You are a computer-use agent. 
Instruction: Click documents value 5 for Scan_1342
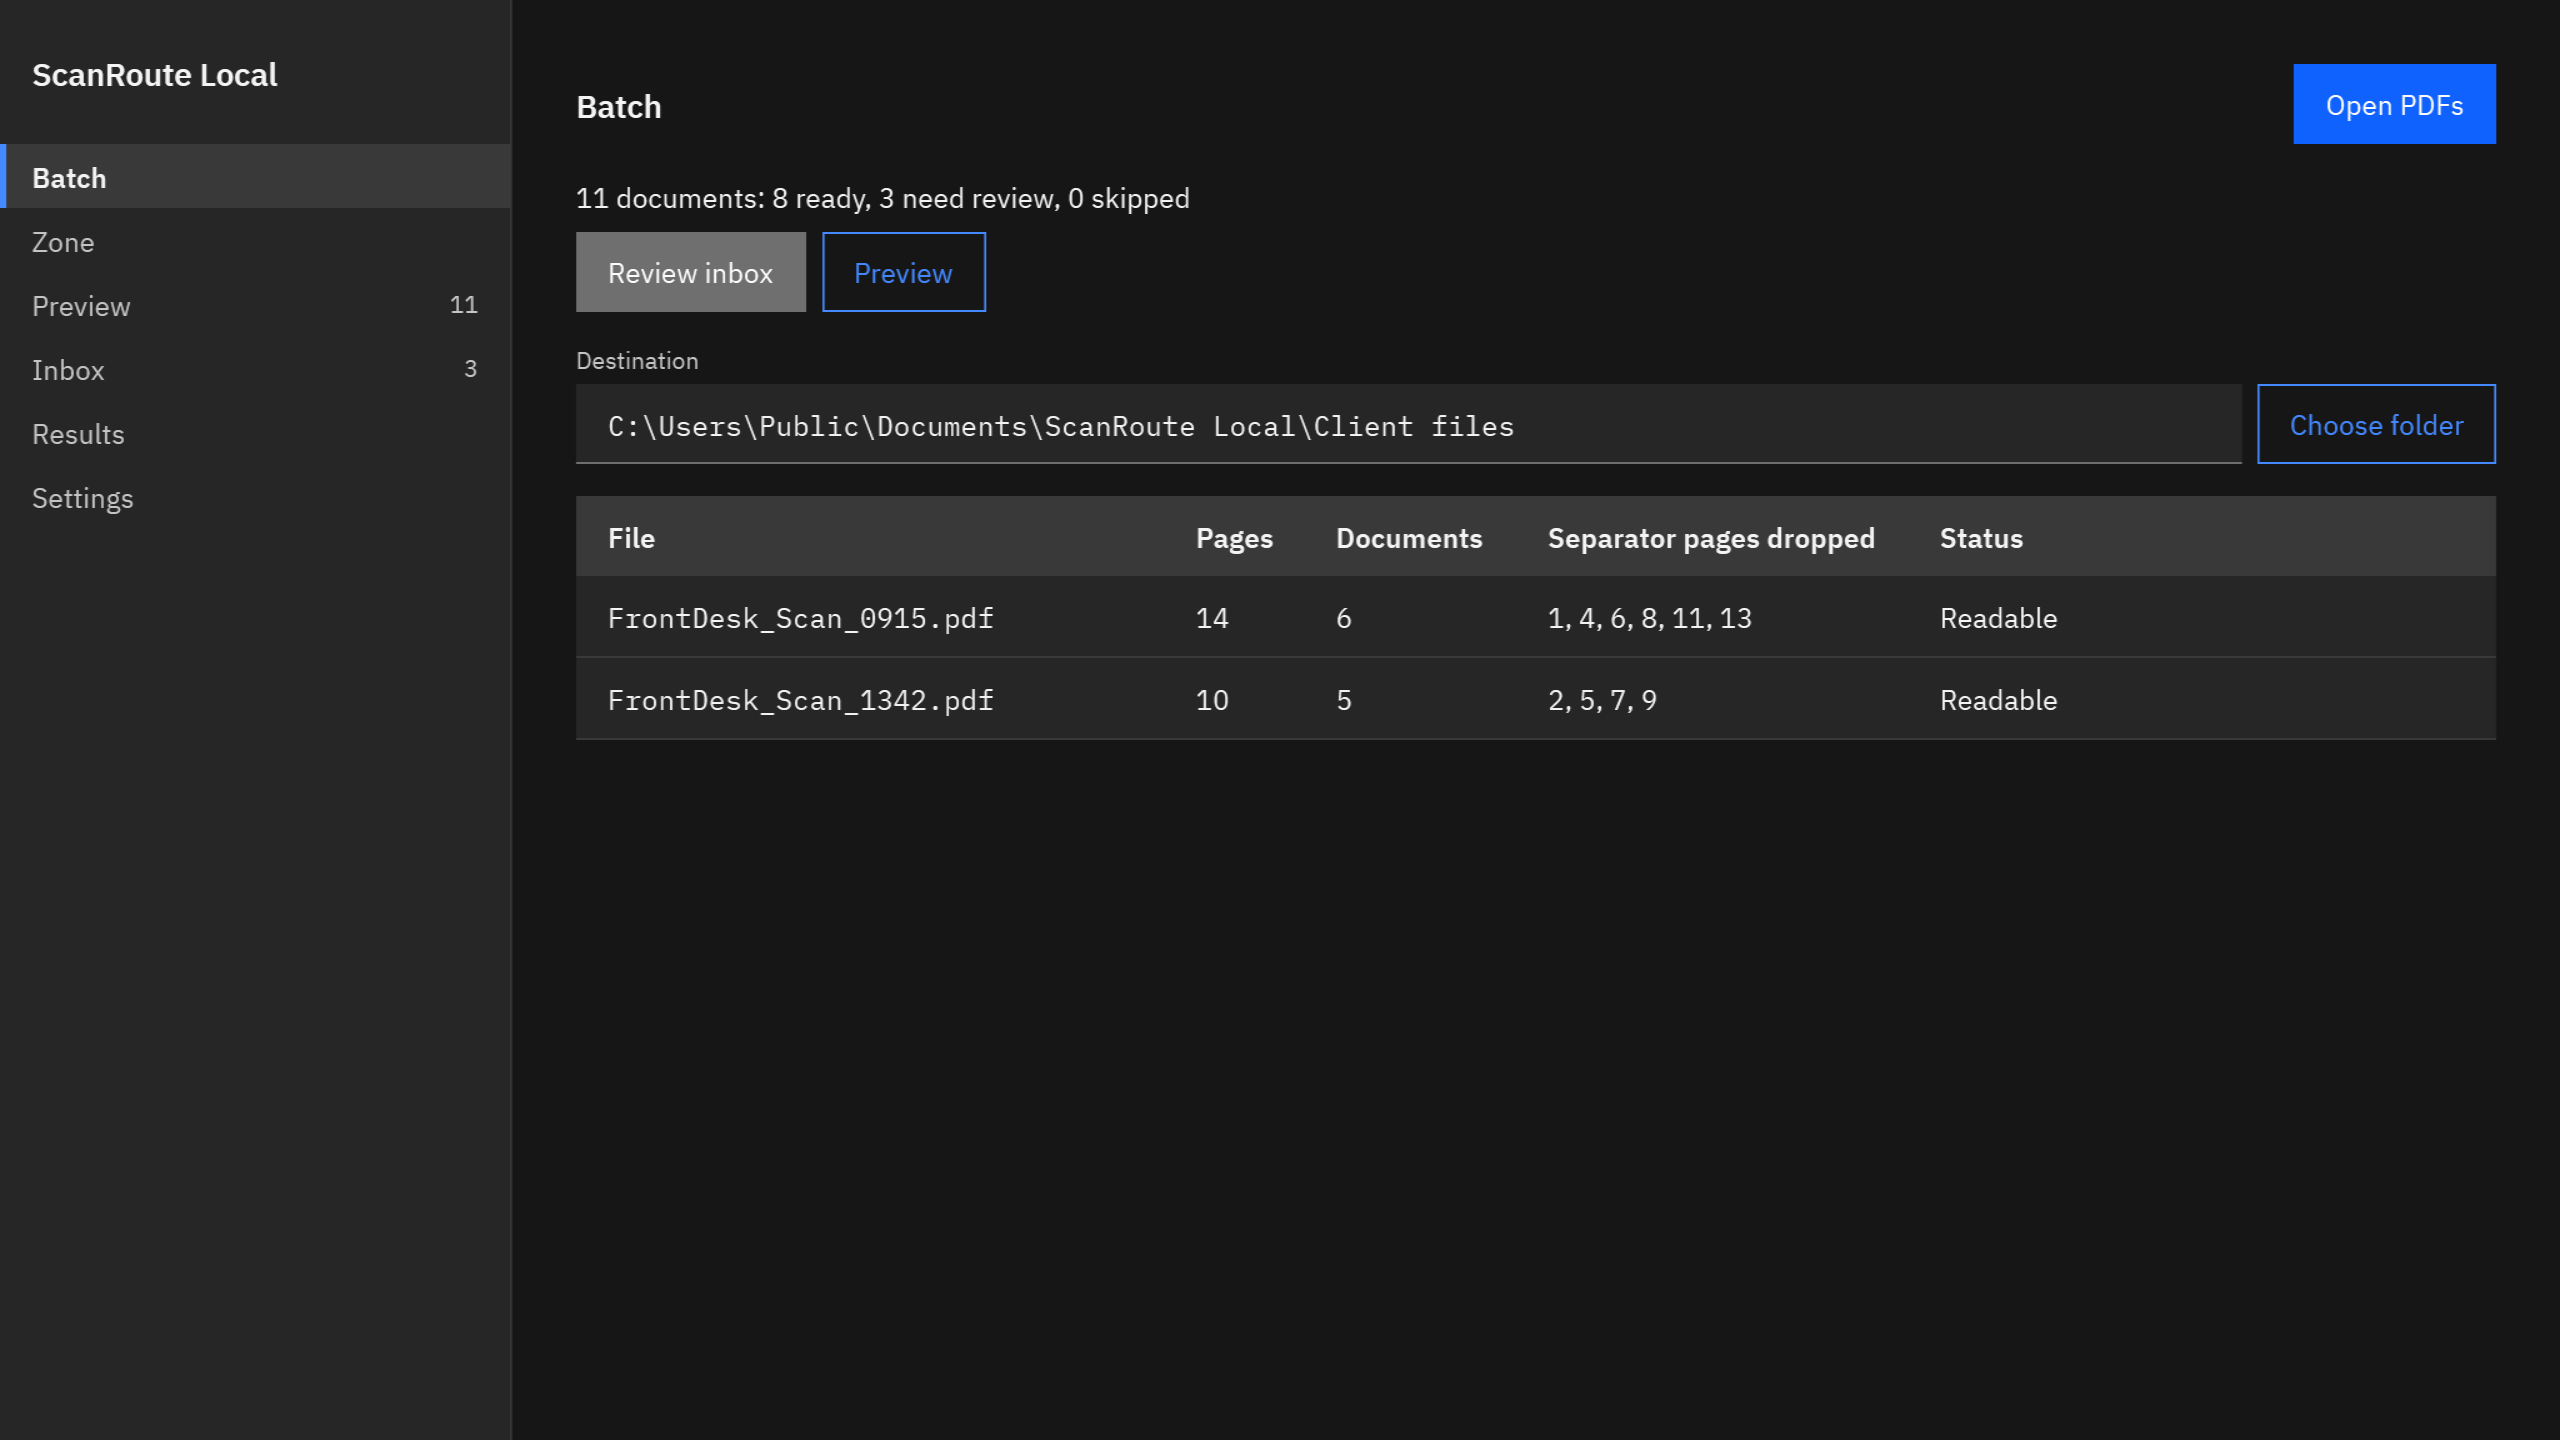1344,700
